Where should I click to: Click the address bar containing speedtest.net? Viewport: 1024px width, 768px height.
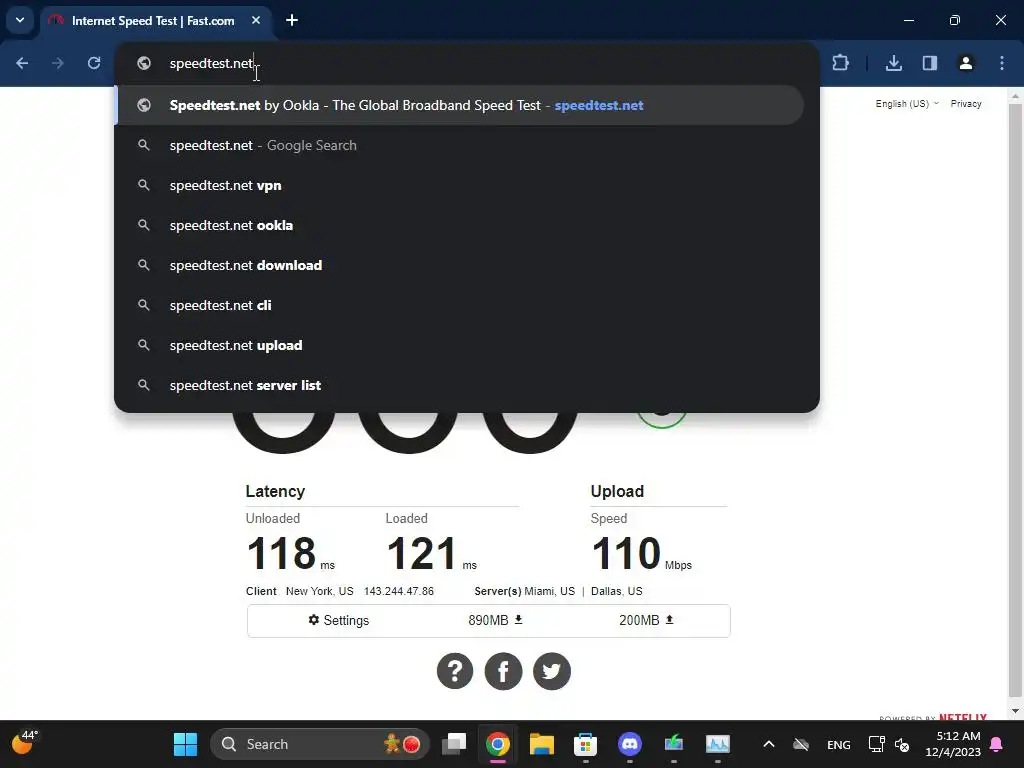[467, 63]
